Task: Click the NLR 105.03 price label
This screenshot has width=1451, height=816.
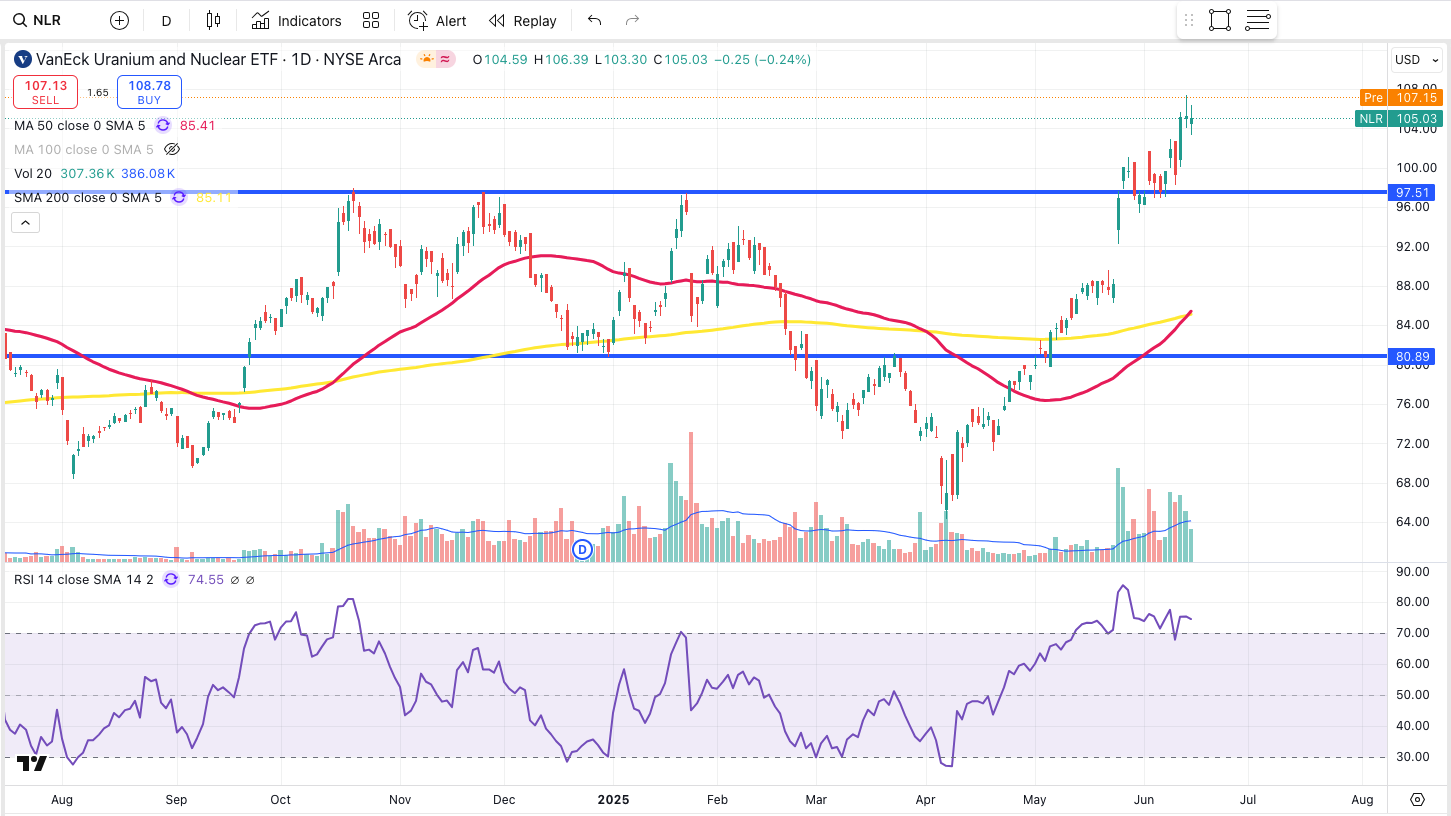Action: click(x=1399, y=118)
